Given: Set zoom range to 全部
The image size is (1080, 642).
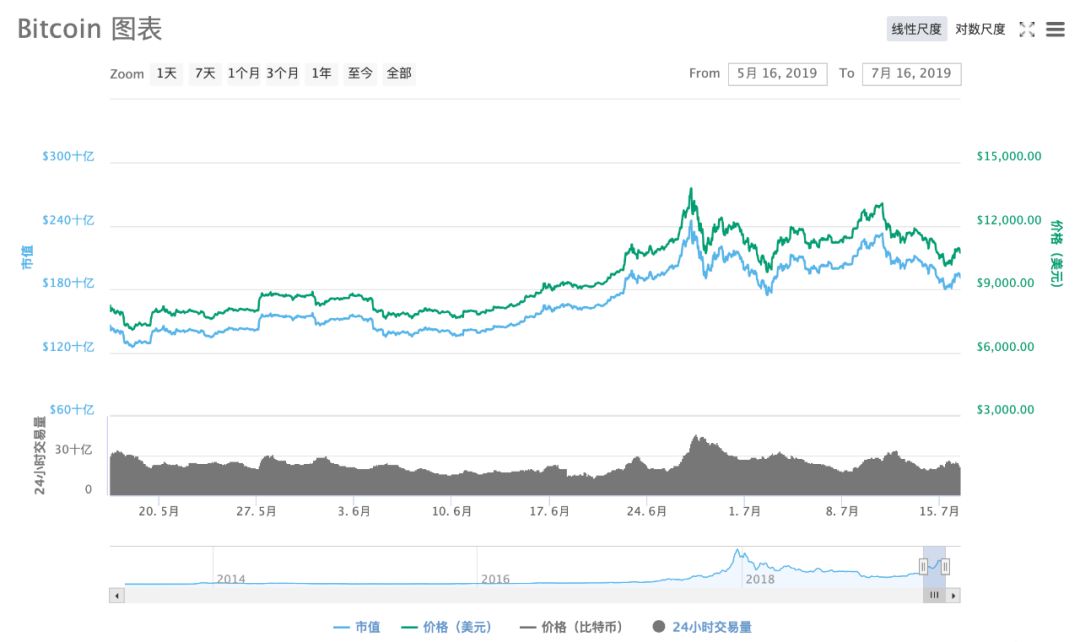Looking at the screenshot, I should (x=399, y=73).
